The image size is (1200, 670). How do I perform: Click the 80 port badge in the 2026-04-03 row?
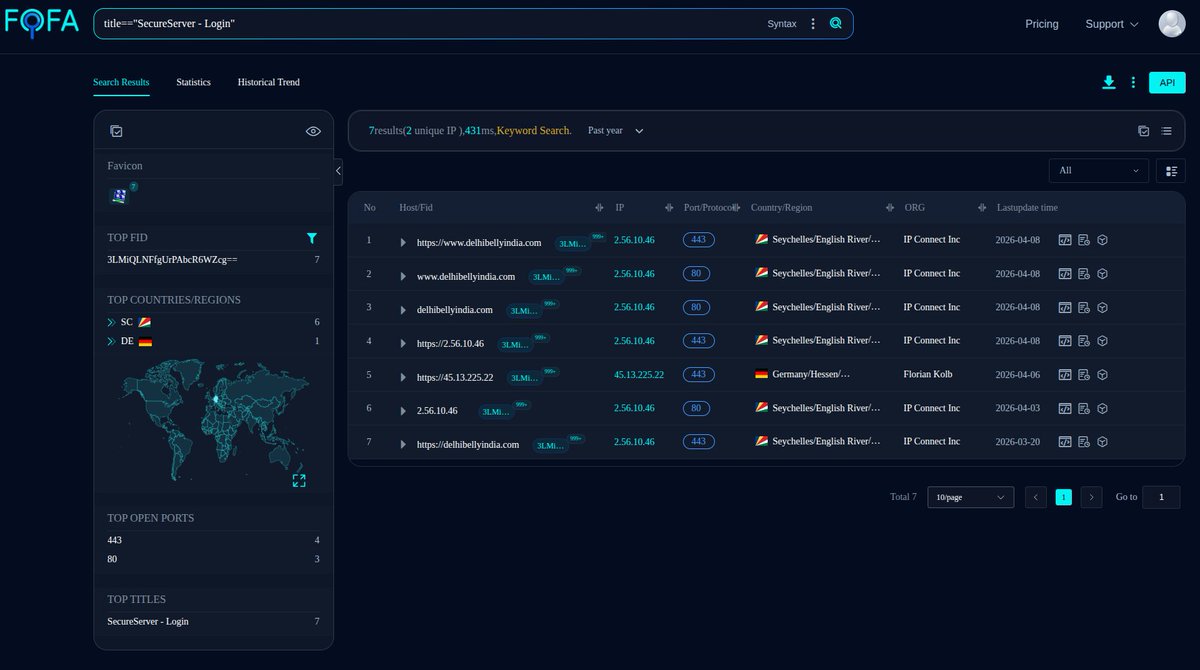(696, 408)
